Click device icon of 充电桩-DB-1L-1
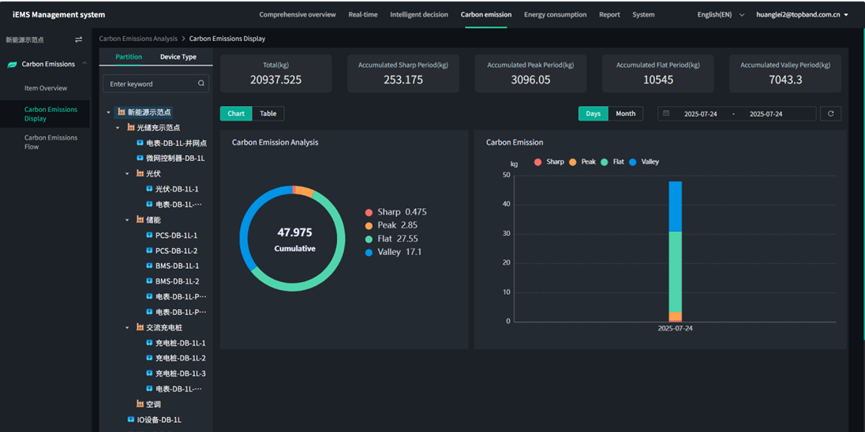Screen dimensions: 865x432 [149, 343]
